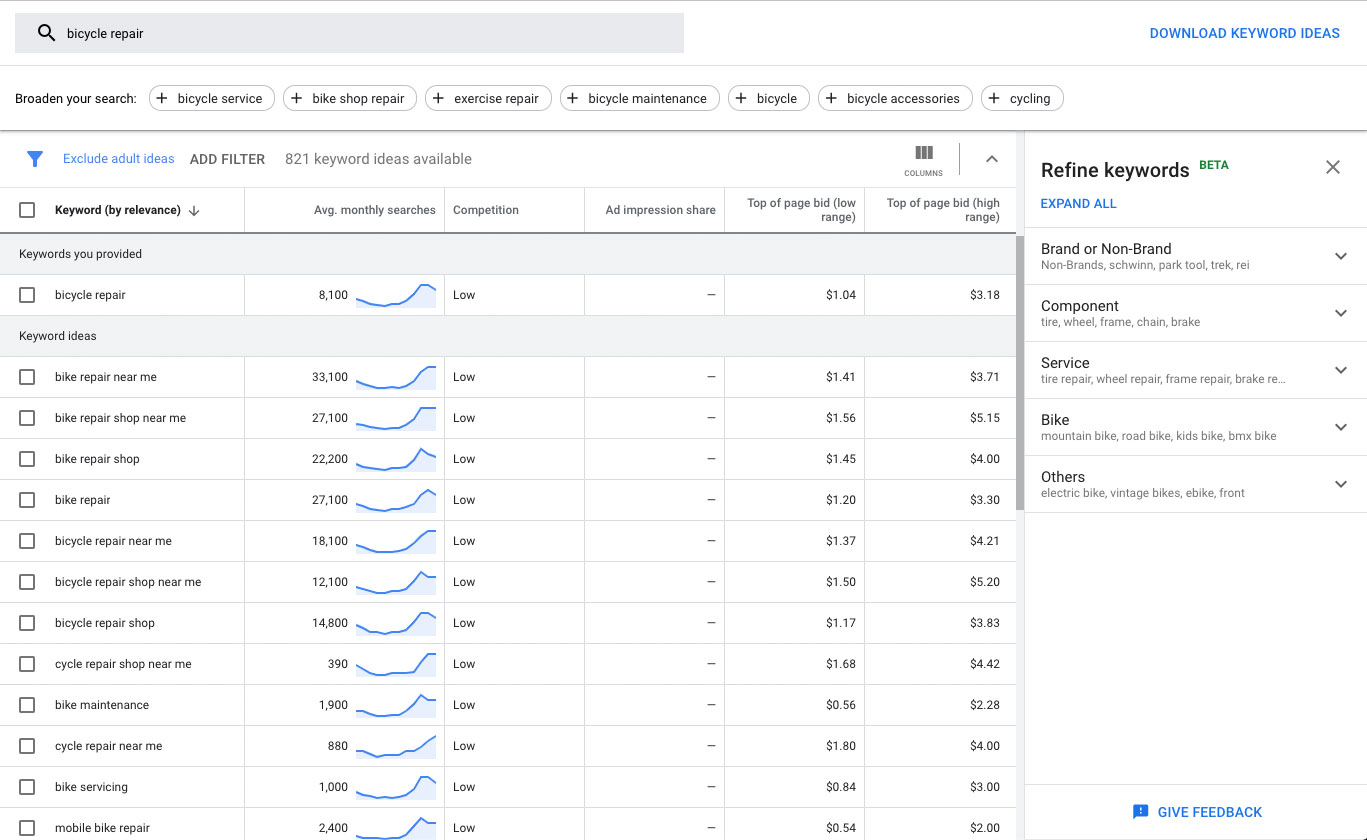
Task: Click the BETA label beside Refine keywords
Action: tap(1214, 165)
